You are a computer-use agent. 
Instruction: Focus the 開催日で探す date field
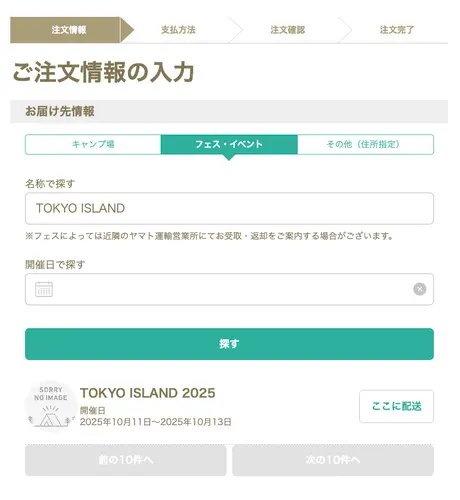pyautogui.click(x=229, y=289)
